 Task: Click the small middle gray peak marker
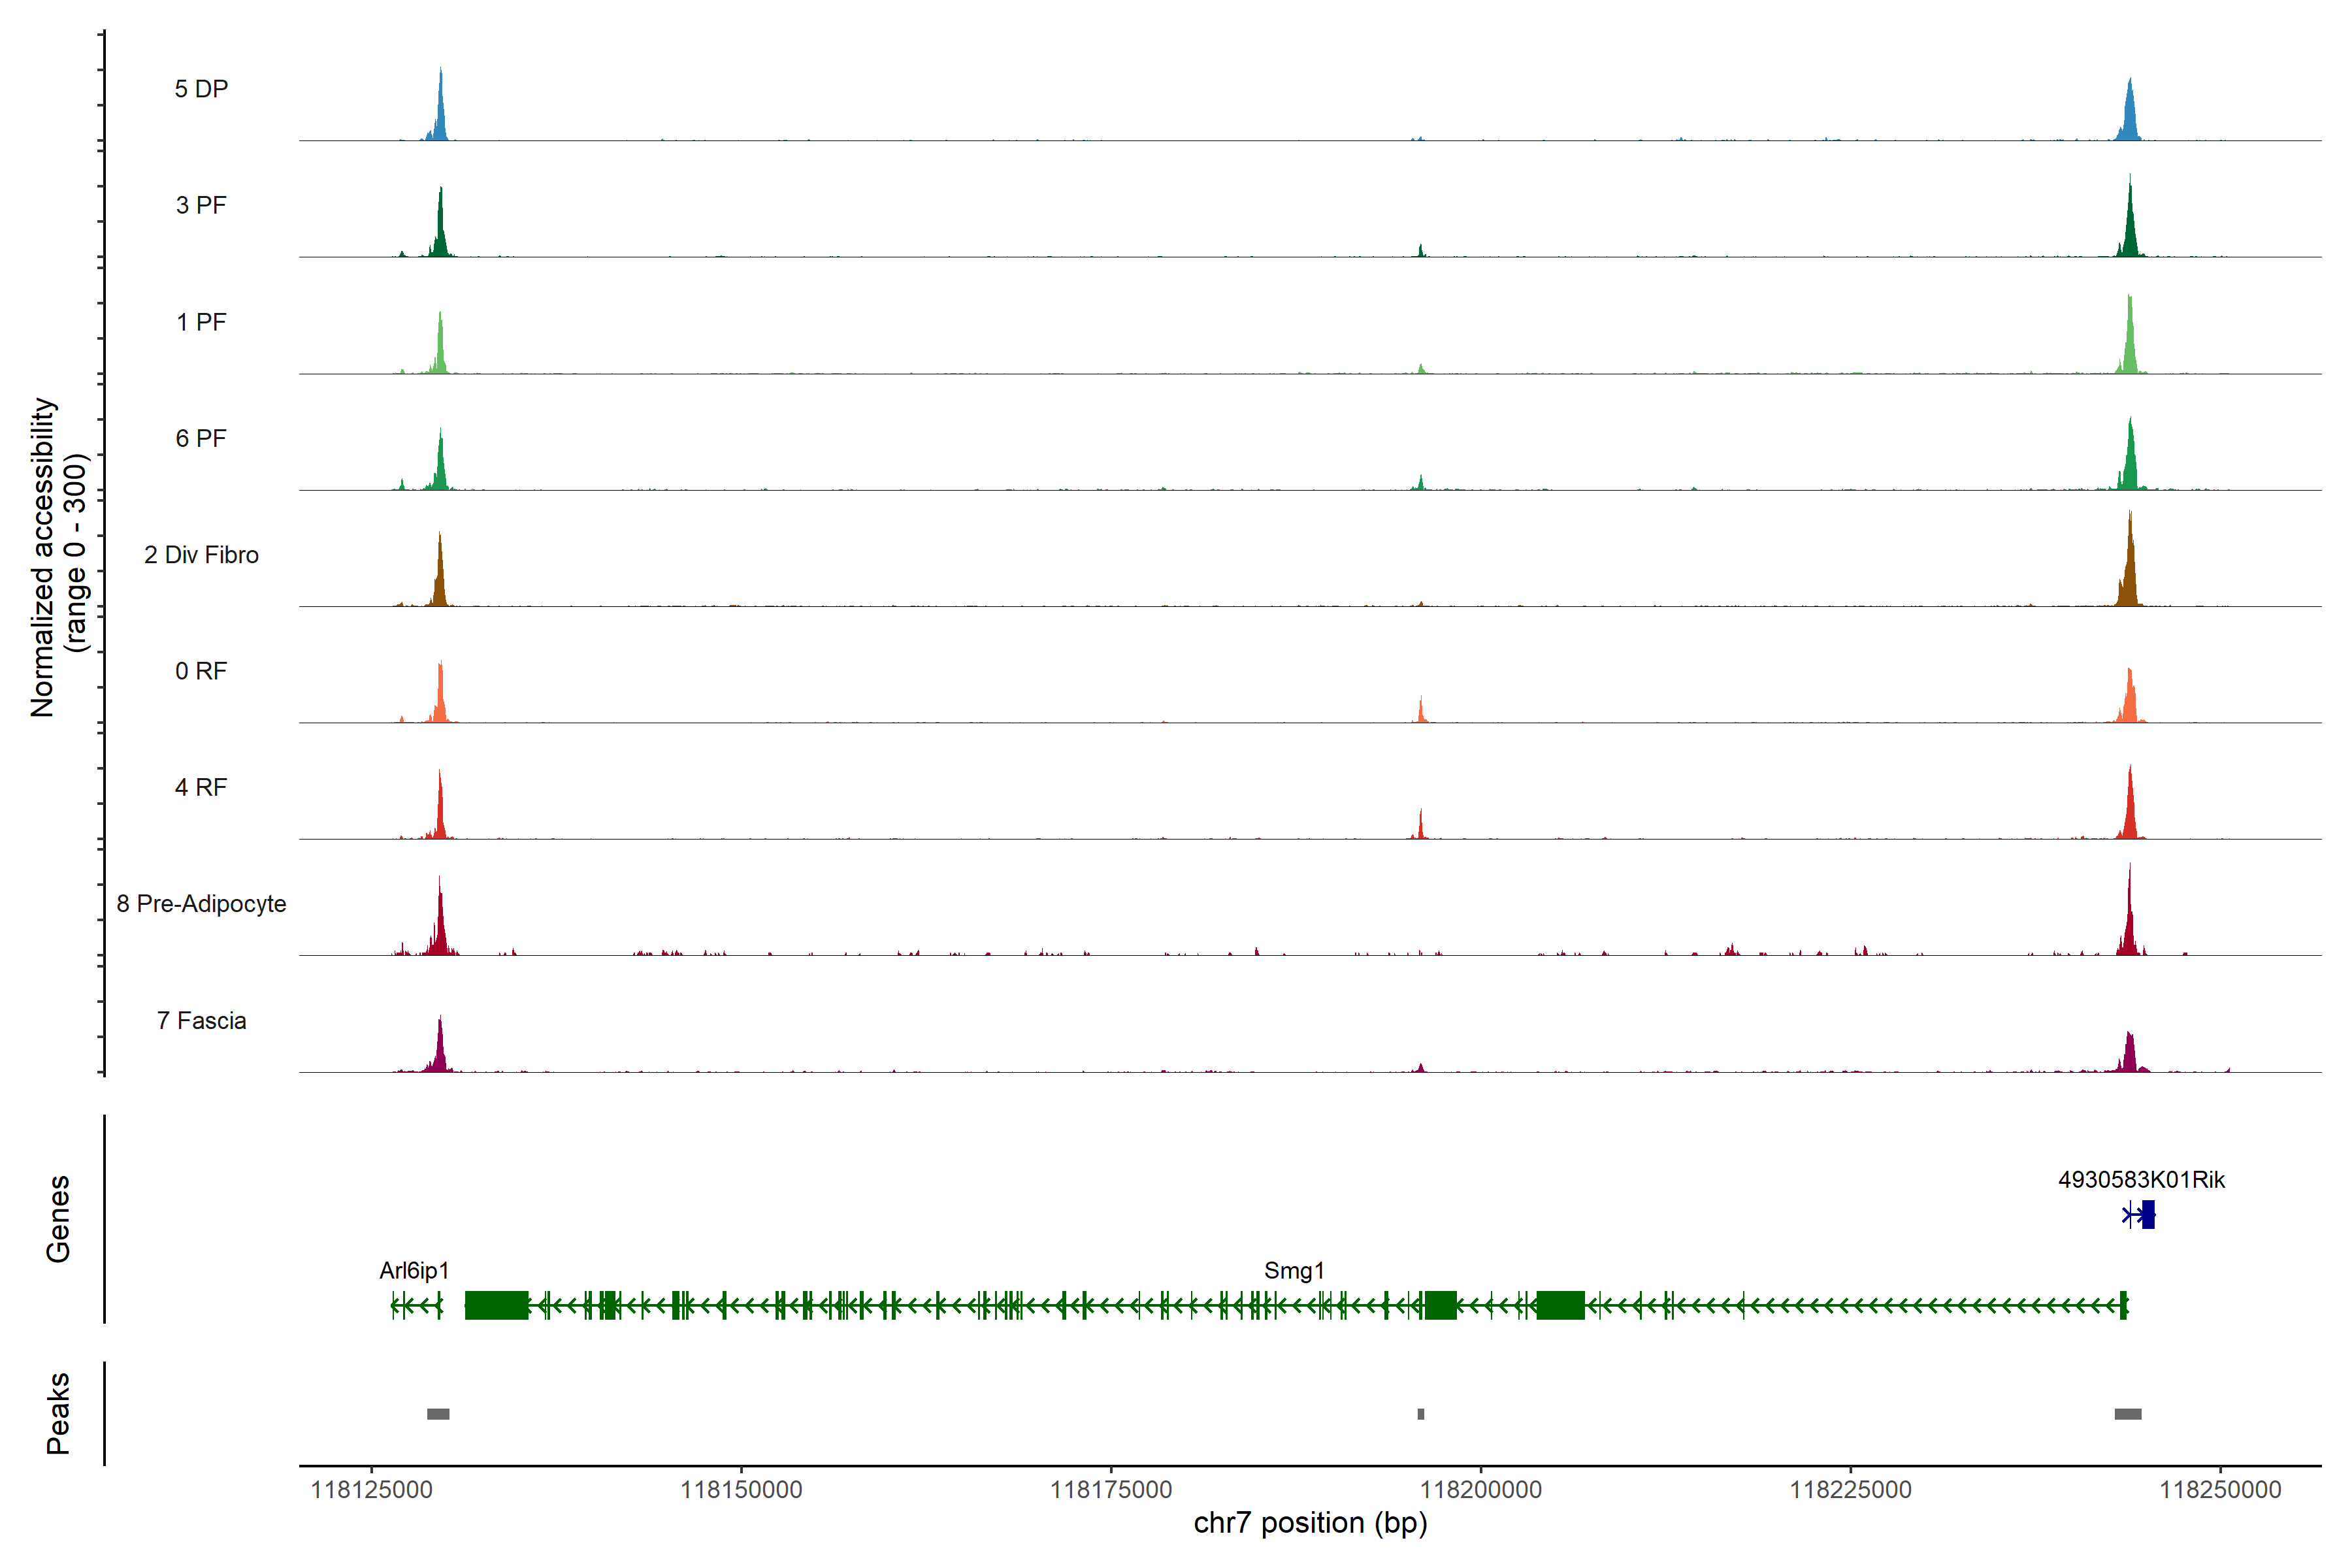click(x=1421, y=1414)
